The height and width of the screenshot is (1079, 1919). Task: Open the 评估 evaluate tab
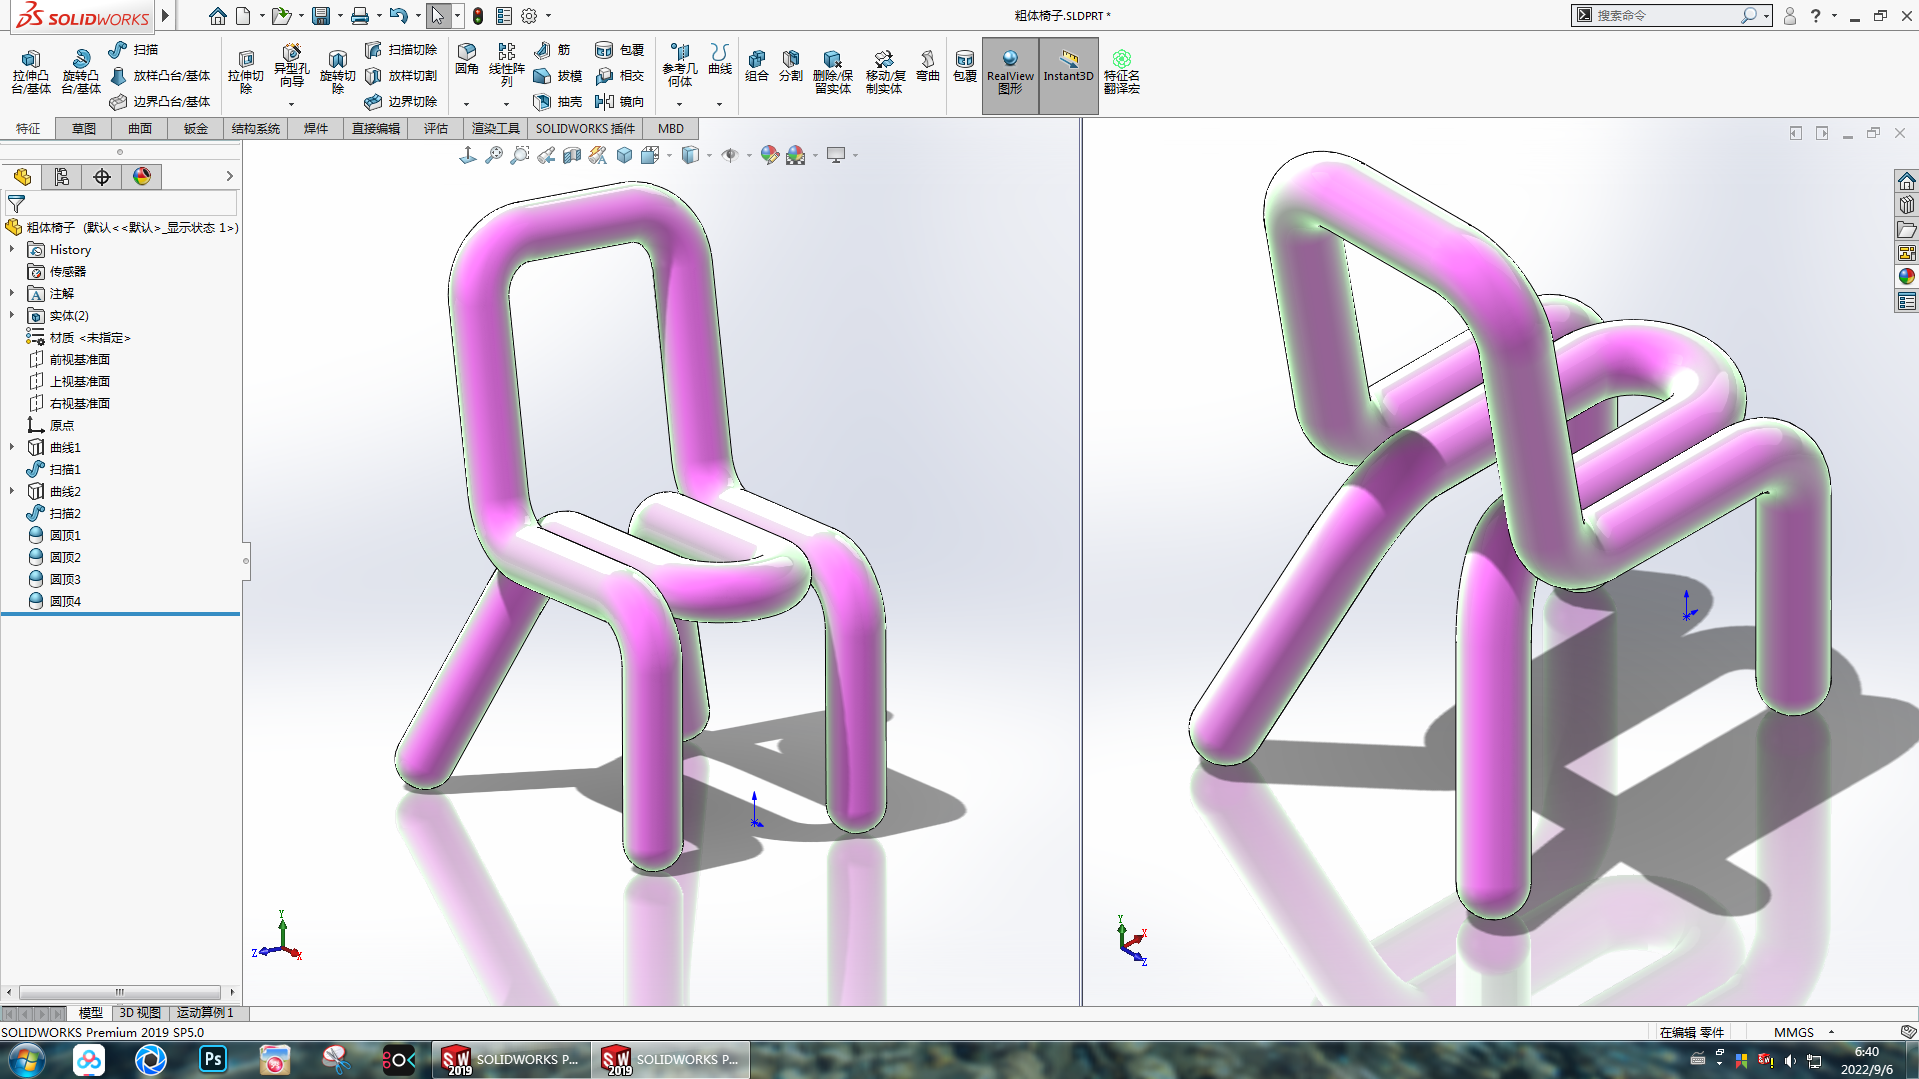click(x=436, y=129)
